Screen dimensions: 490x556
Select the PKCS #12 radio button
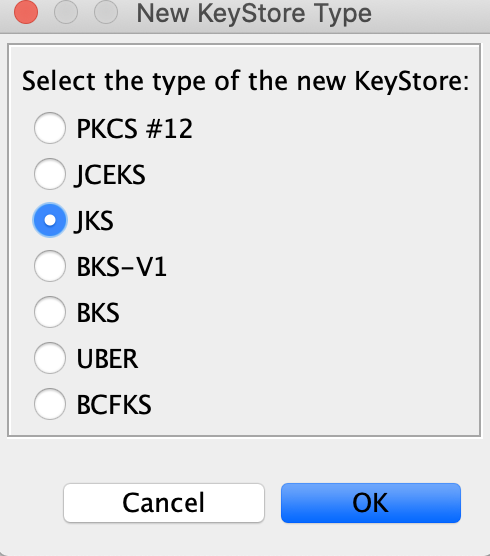click(50, 128)
